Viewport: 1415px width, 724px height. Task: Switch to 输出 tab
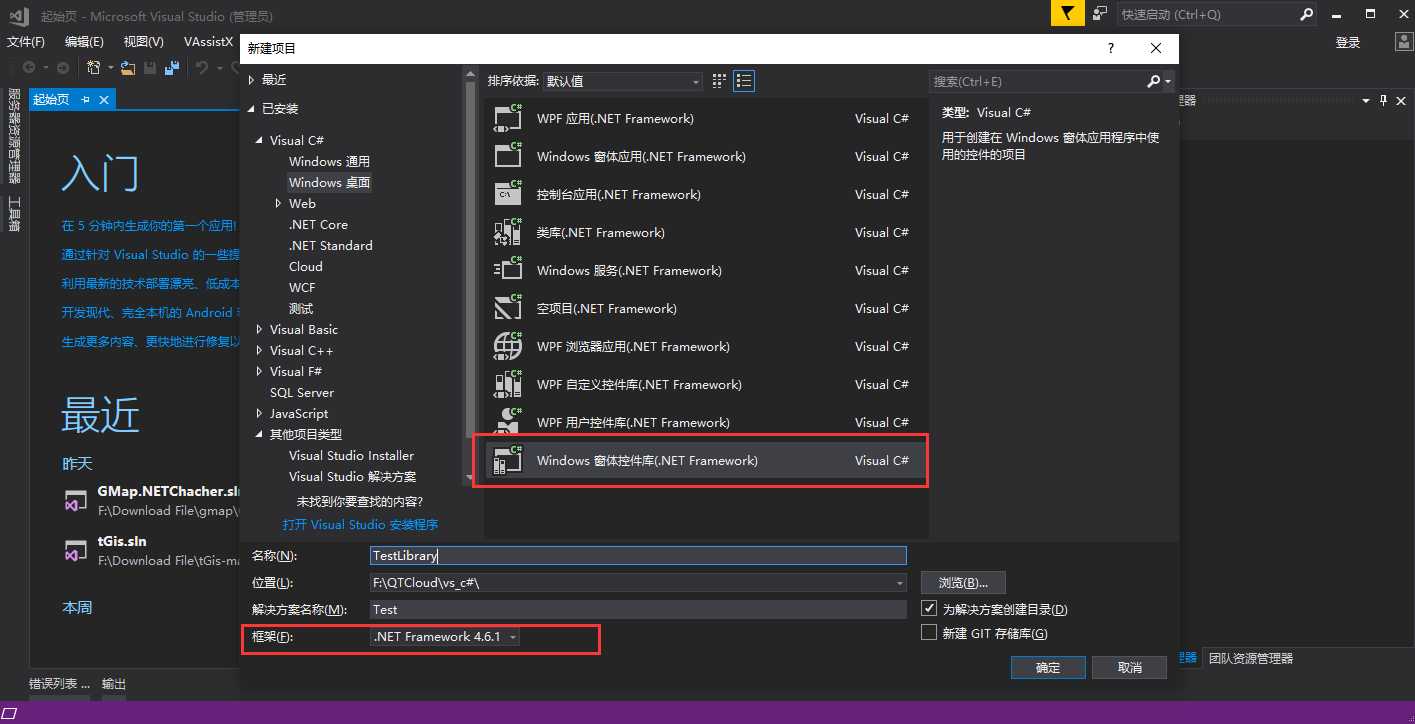pos(114,684)
